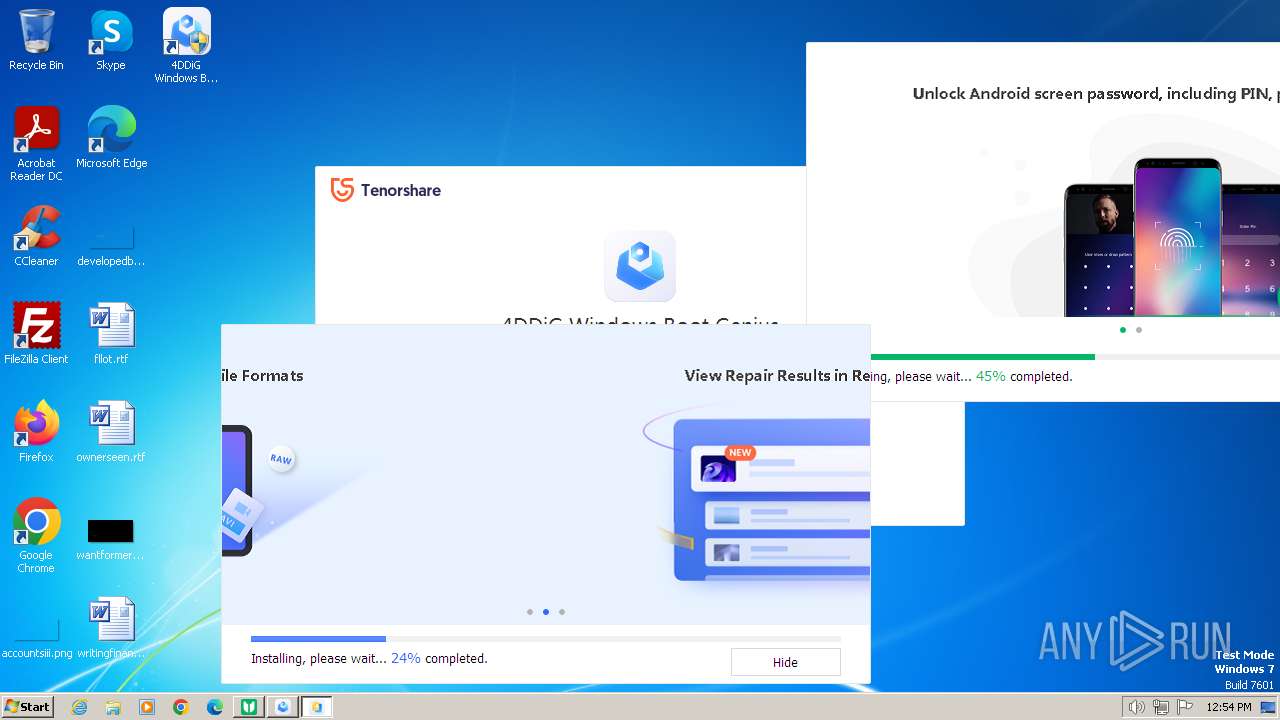Click the Tenorshare logo in installer

coord(386,190)
